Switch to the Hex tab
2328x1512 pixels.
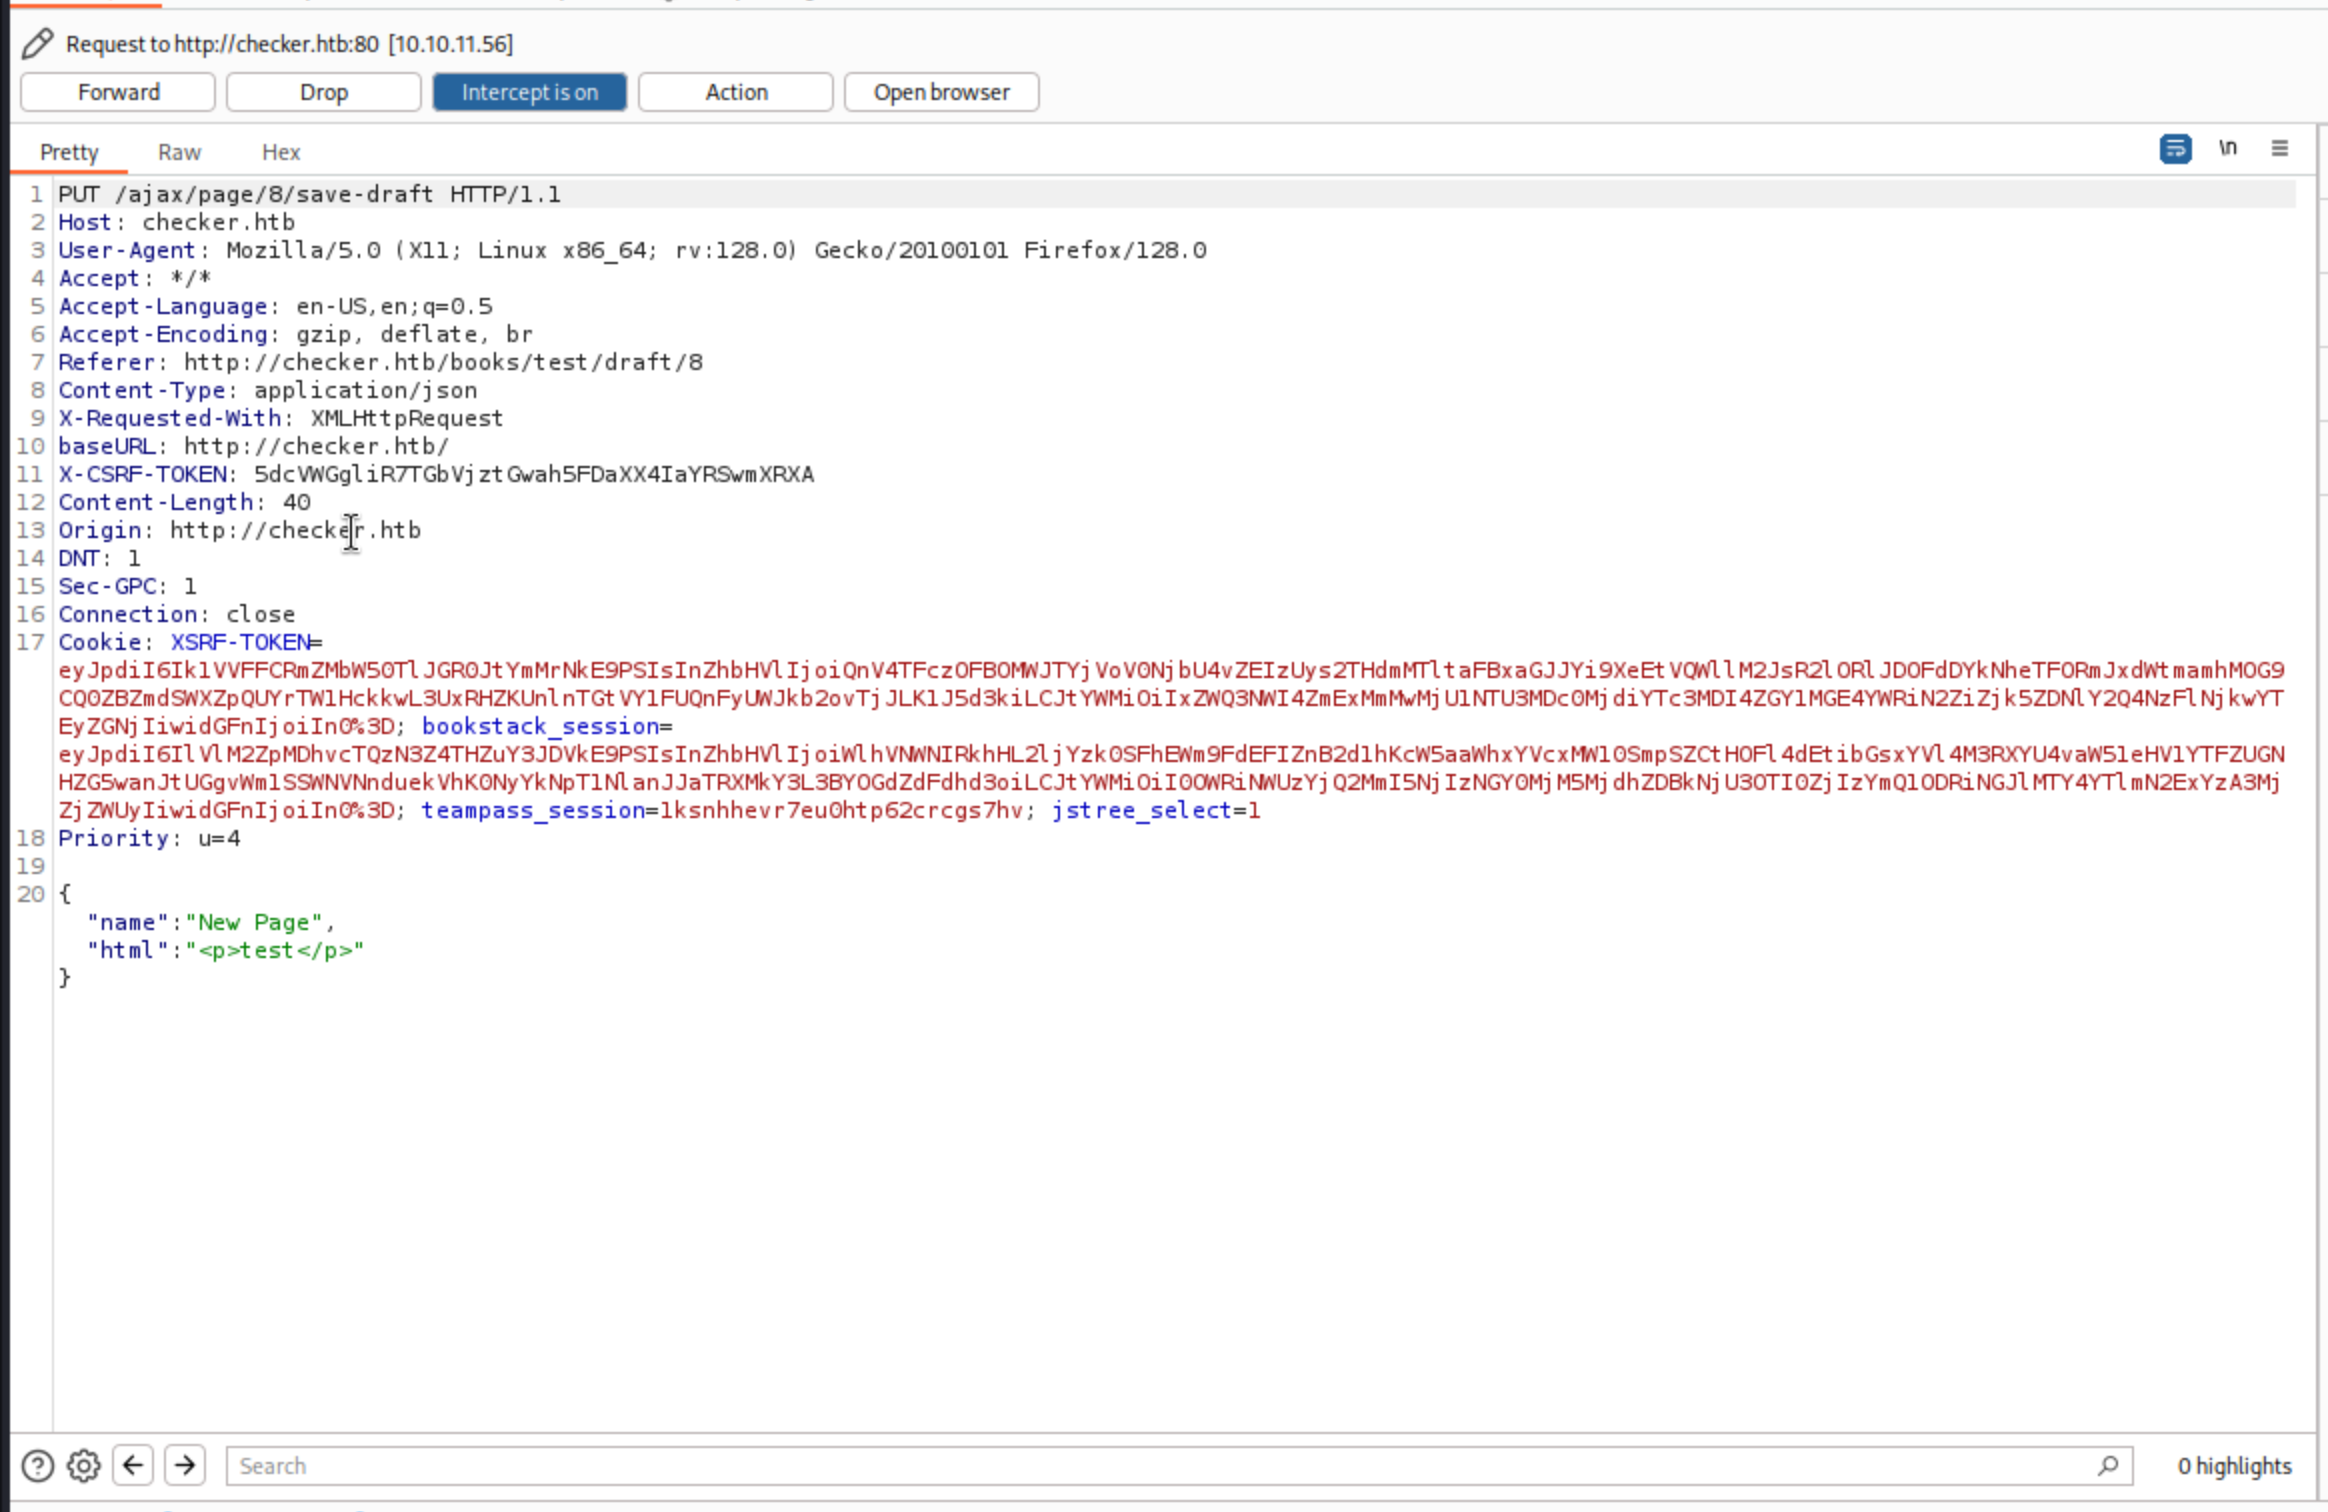point(281,152)
